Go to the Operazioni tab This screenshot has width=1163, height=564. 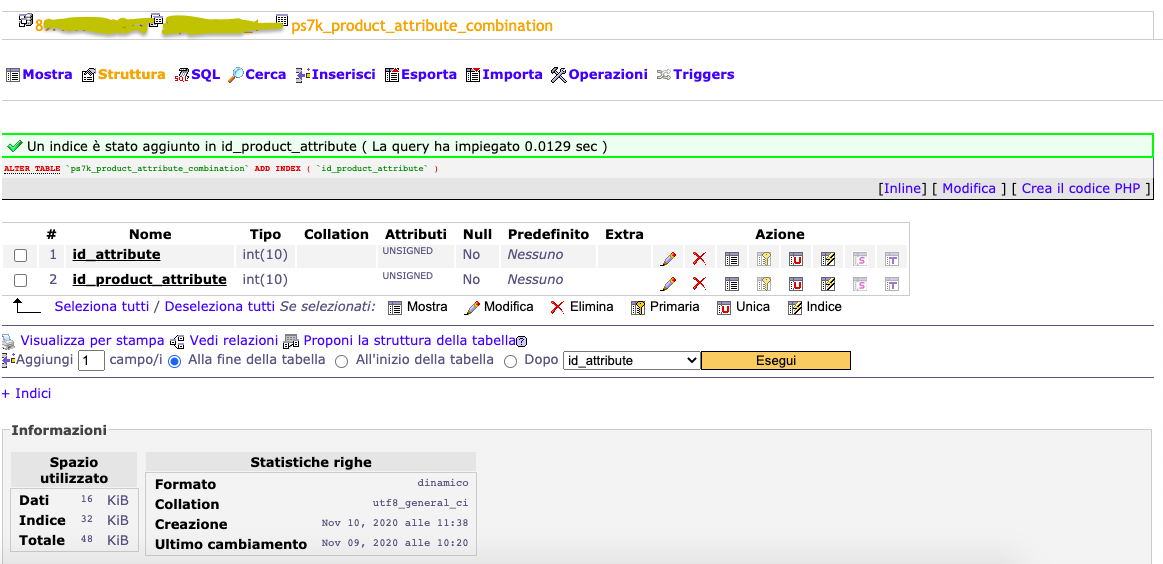(599, 74)
